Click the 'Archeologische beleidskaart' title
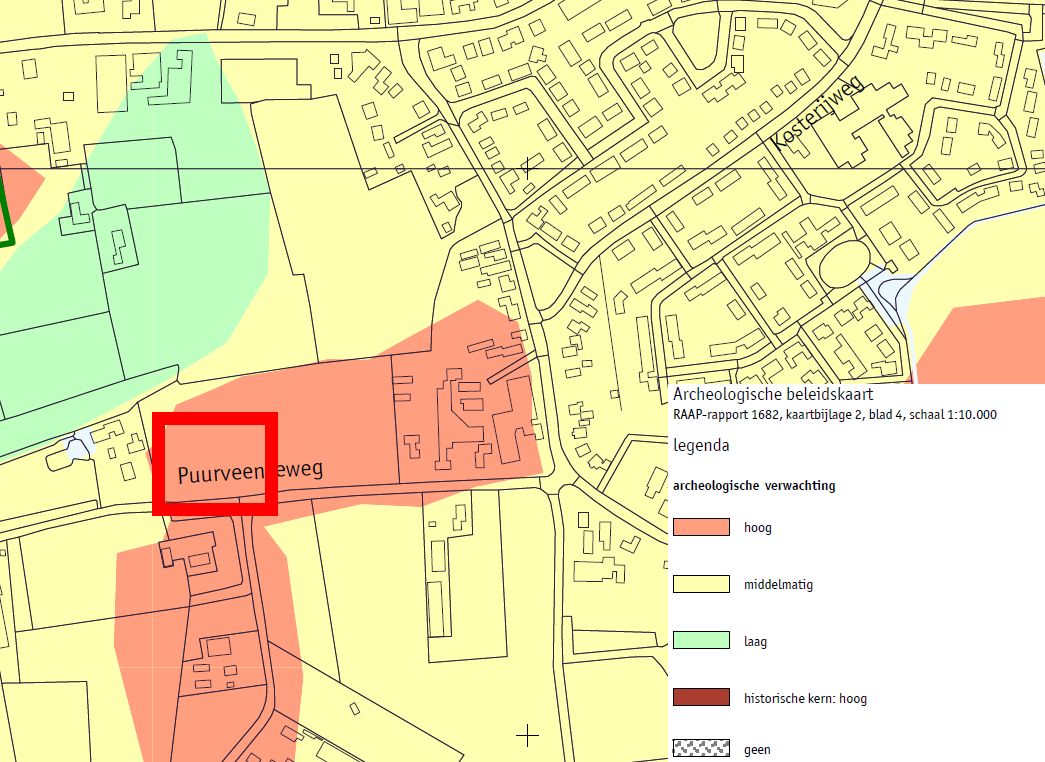 (773, 394)
